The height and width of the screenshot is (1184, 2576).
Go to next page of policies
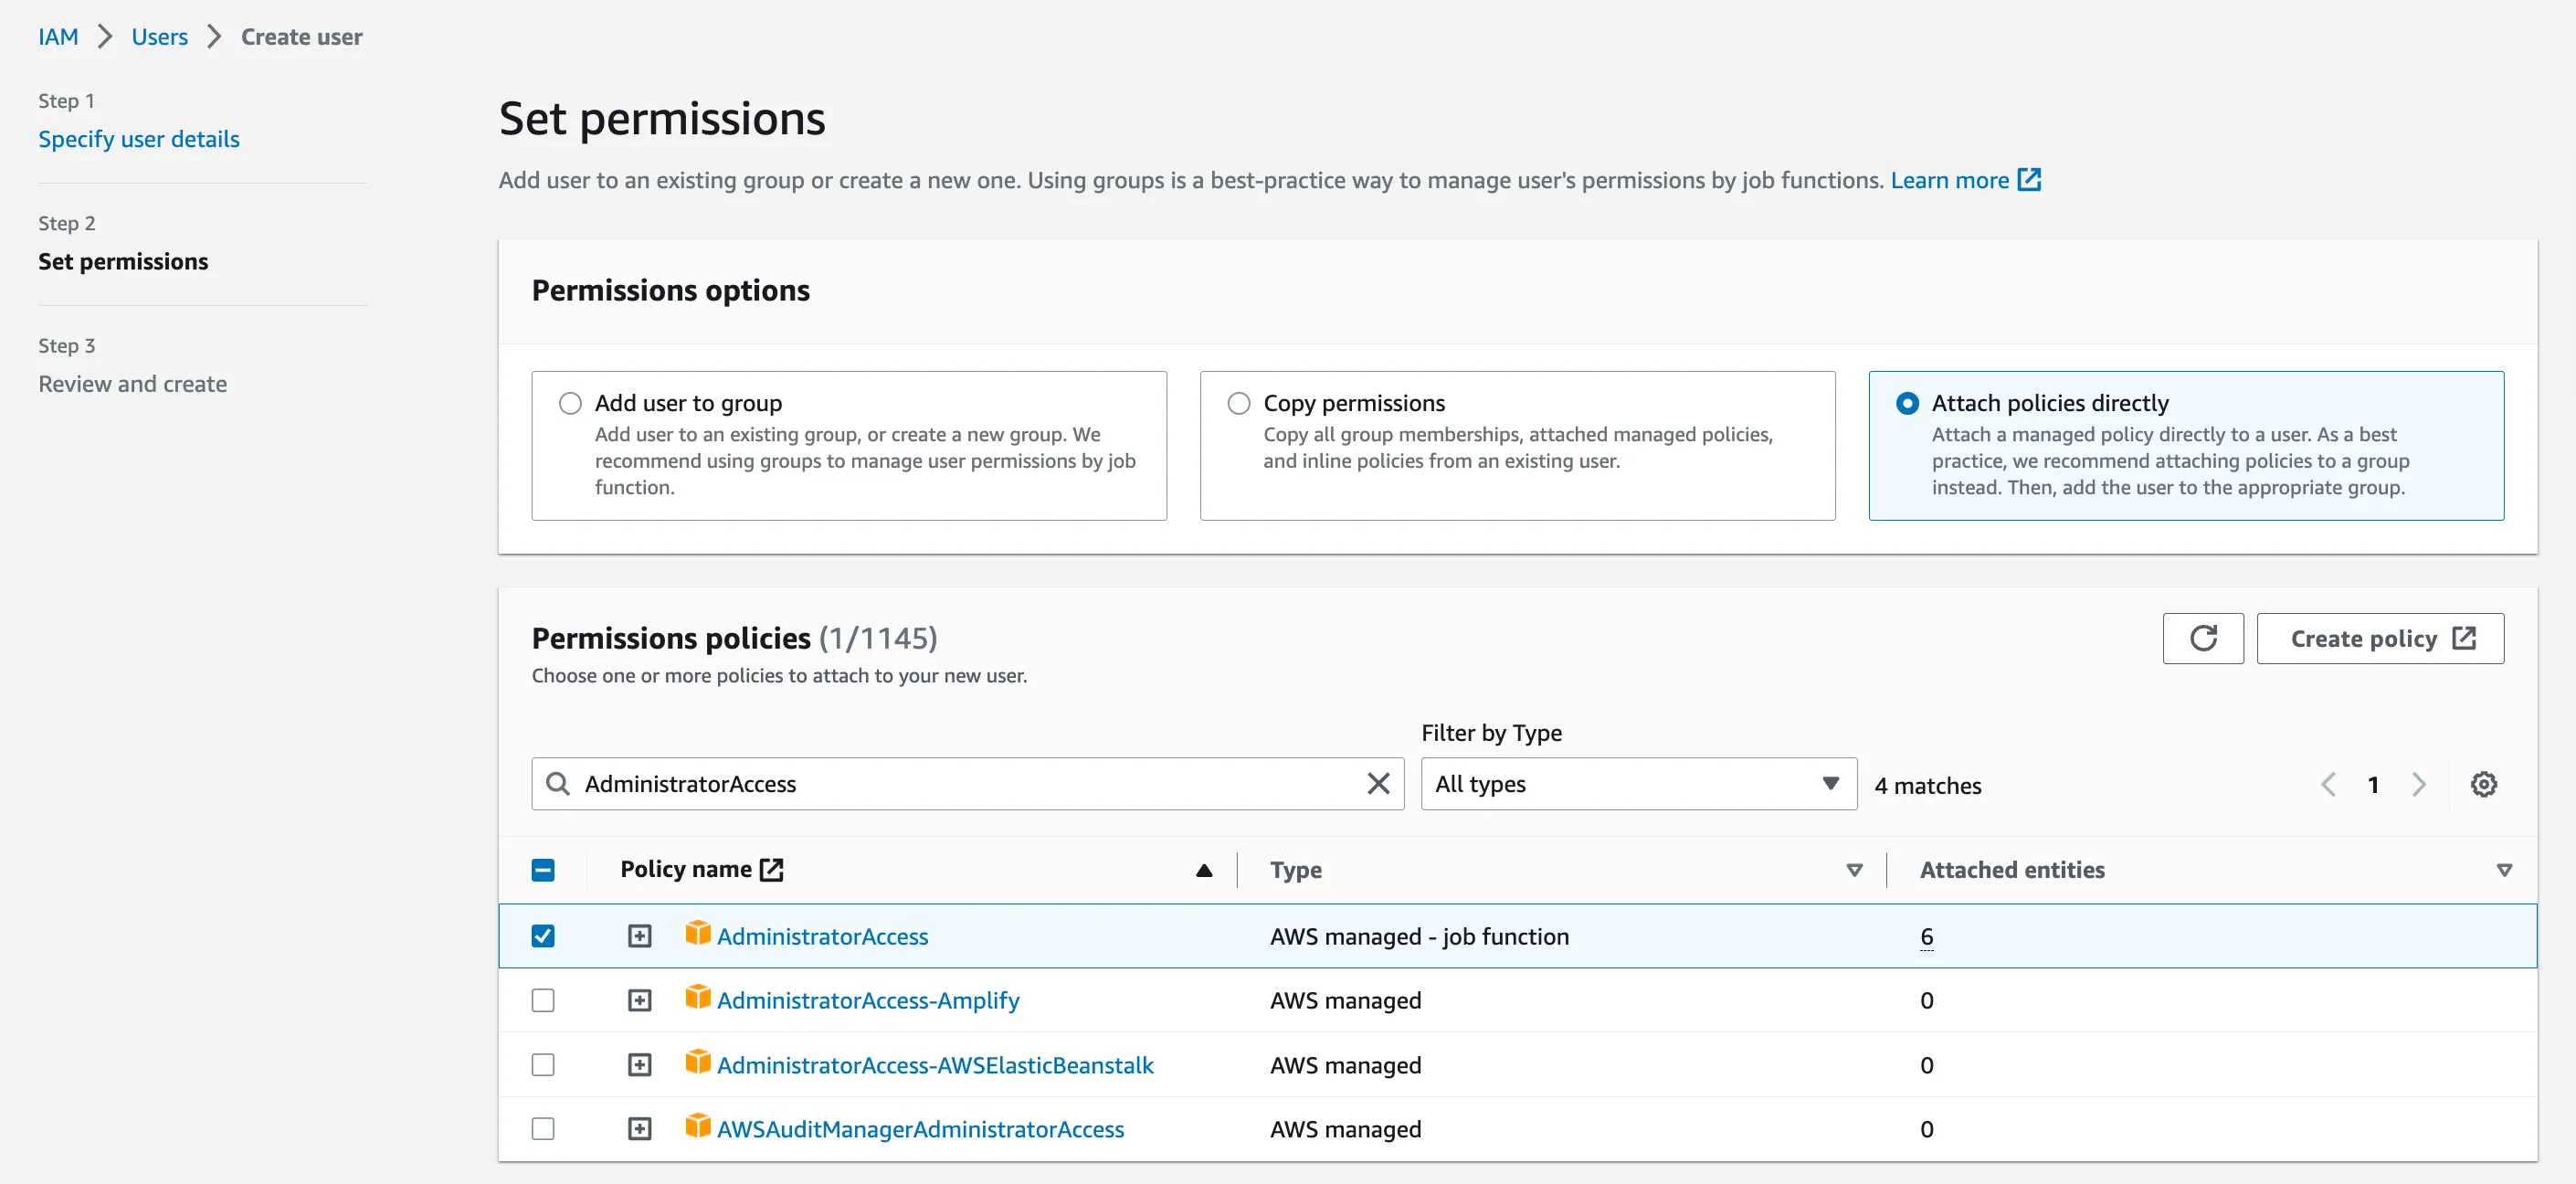2418,784
